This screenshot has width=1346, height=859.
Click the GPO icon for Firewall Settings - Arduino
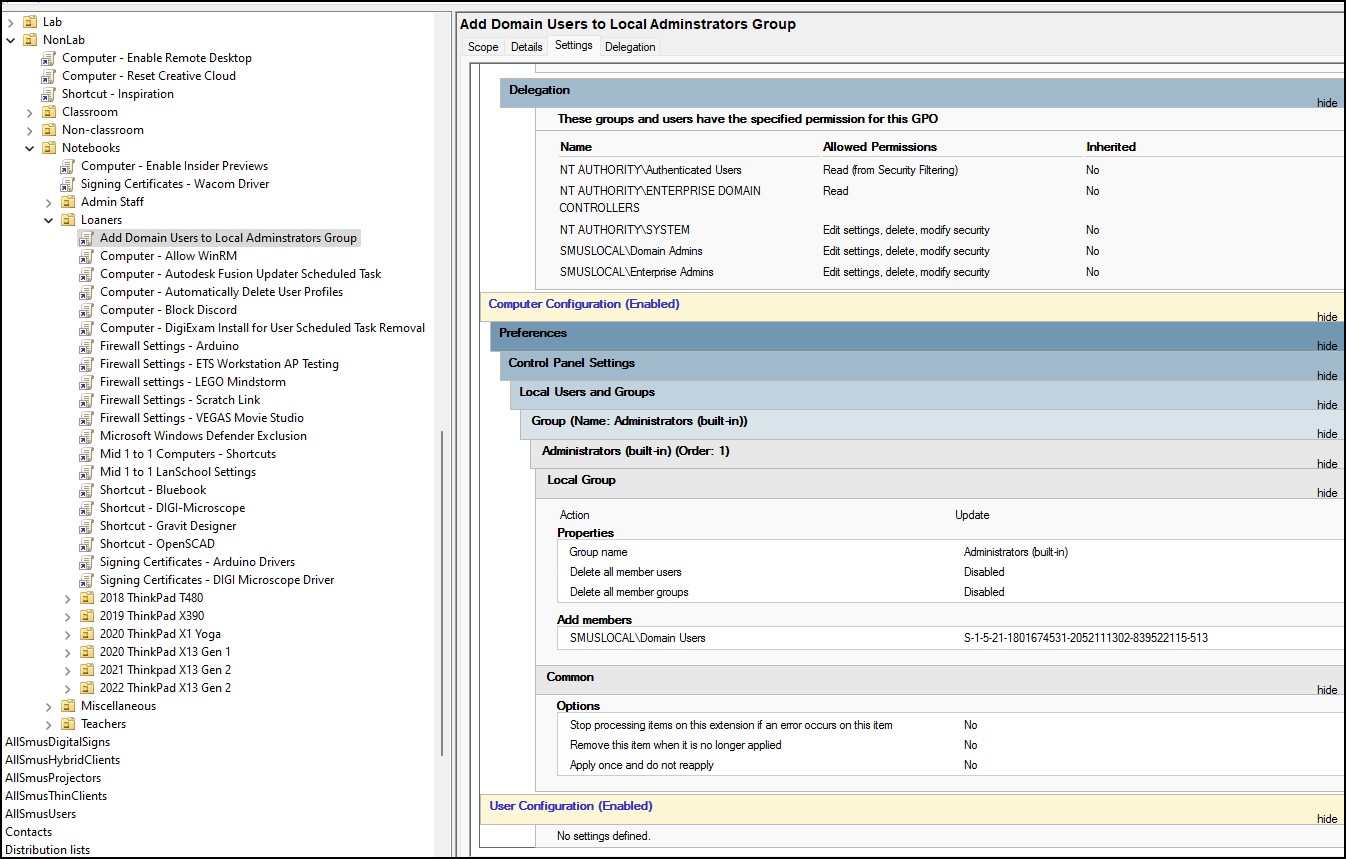tap(87, 346)
